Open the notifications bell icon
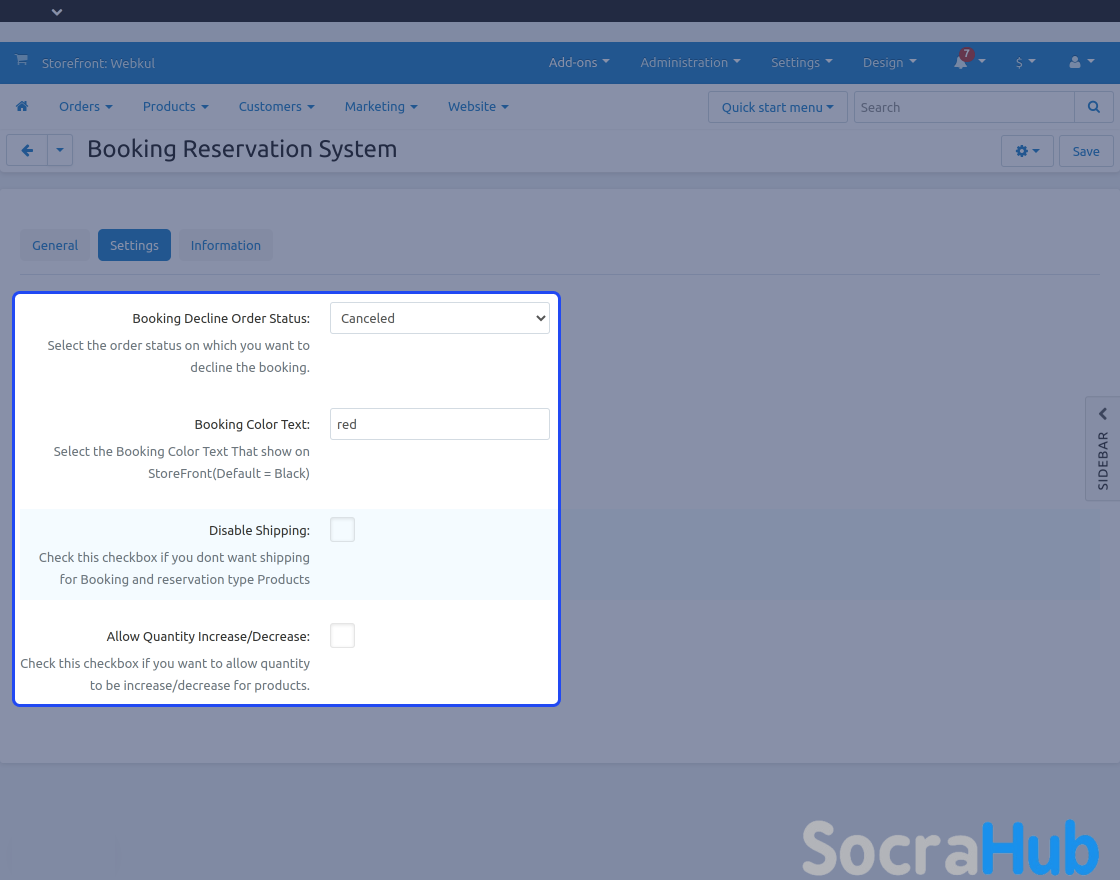Viewport: 1120px width, 880px height. [x=961, y=62]
